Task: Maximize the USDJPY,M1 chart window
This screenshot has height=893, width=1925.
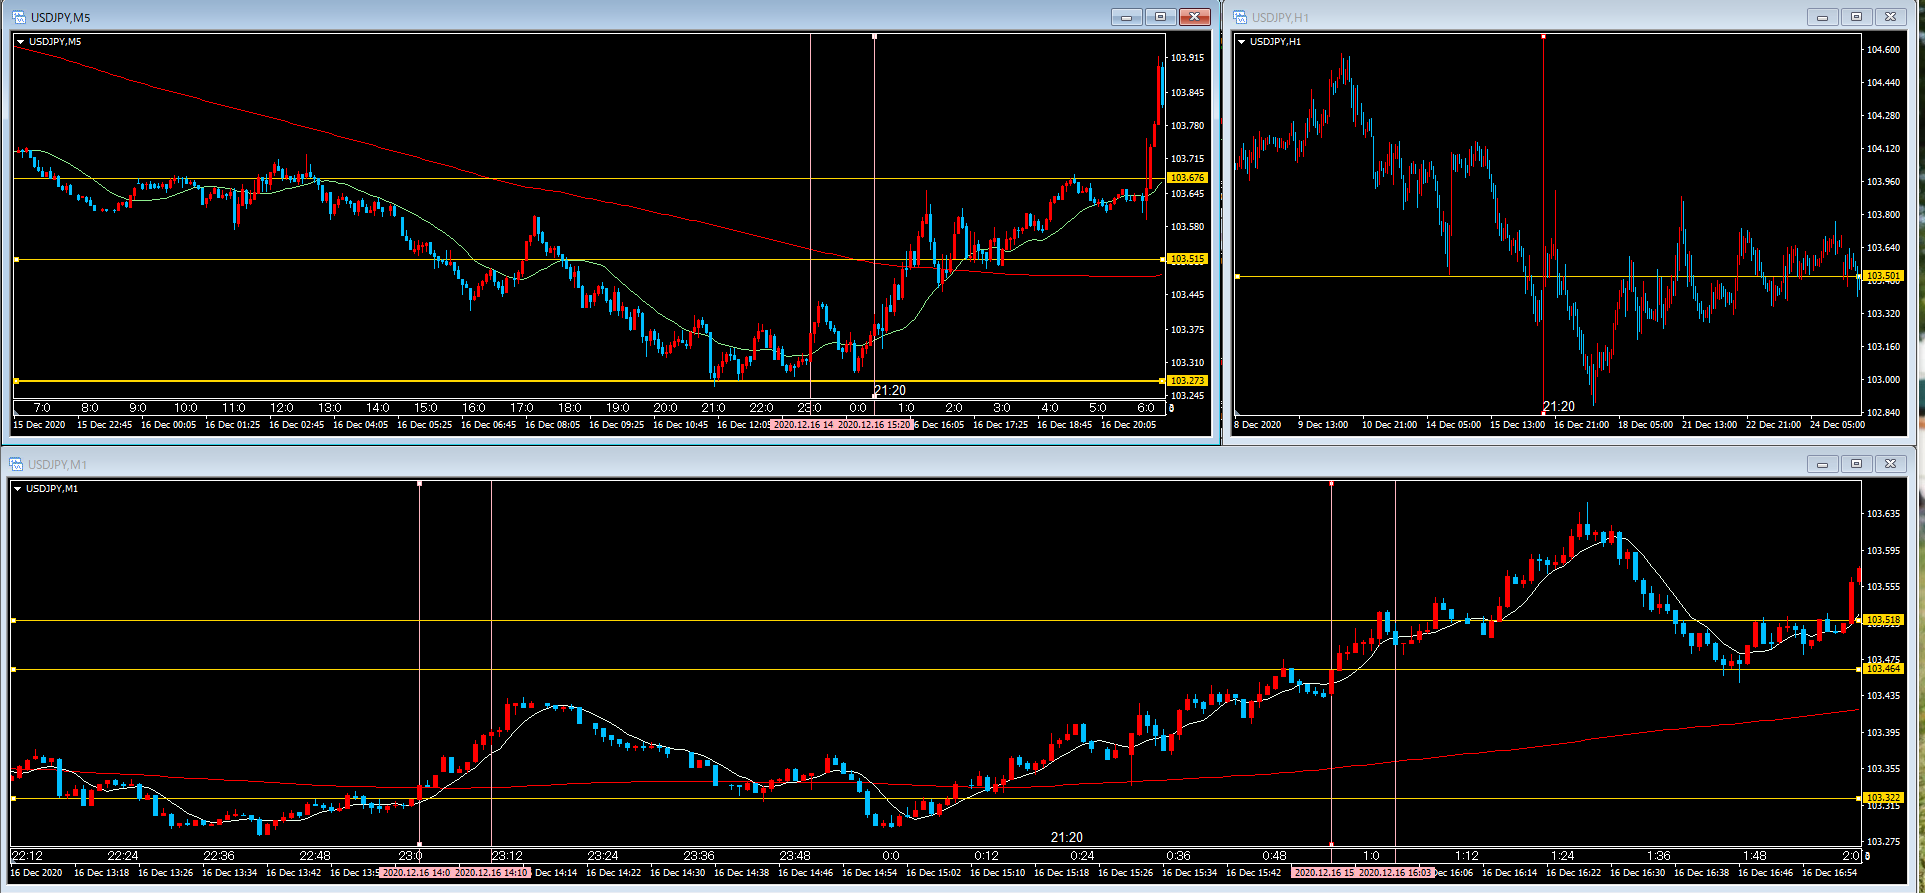Action: (x=1856, y=464)
